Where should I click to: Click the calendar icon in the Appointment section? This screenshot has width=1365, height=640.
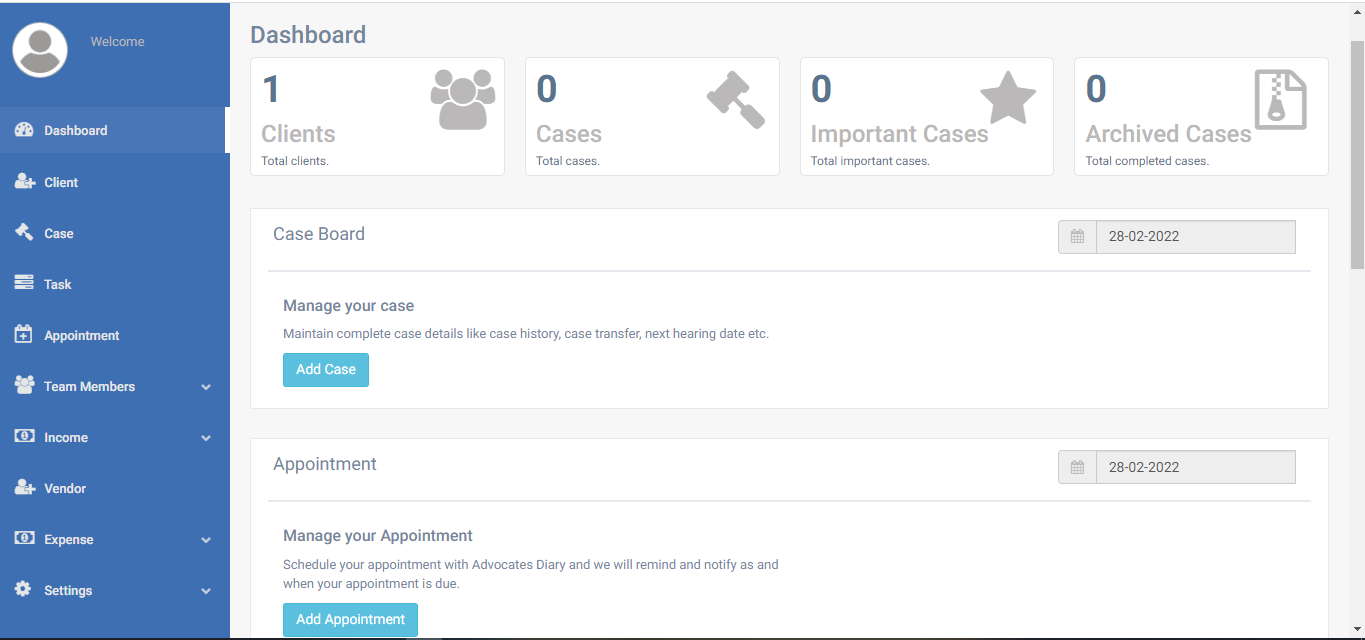click(1077, 466)
